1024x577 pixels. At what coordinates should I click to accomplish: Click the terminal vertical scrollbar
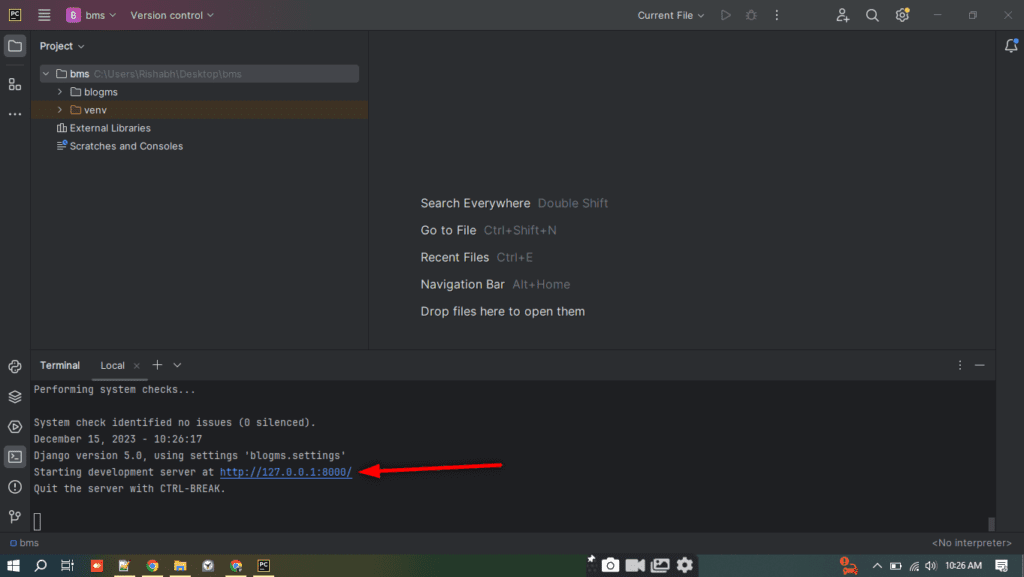[991, 523]
